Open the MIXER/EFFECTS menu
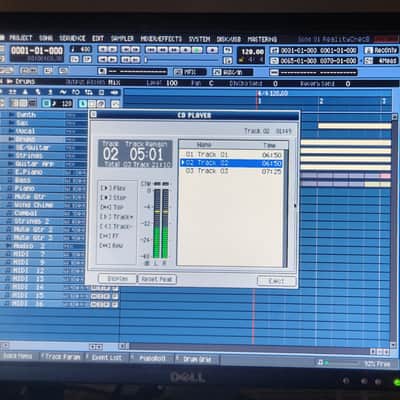 161,39
